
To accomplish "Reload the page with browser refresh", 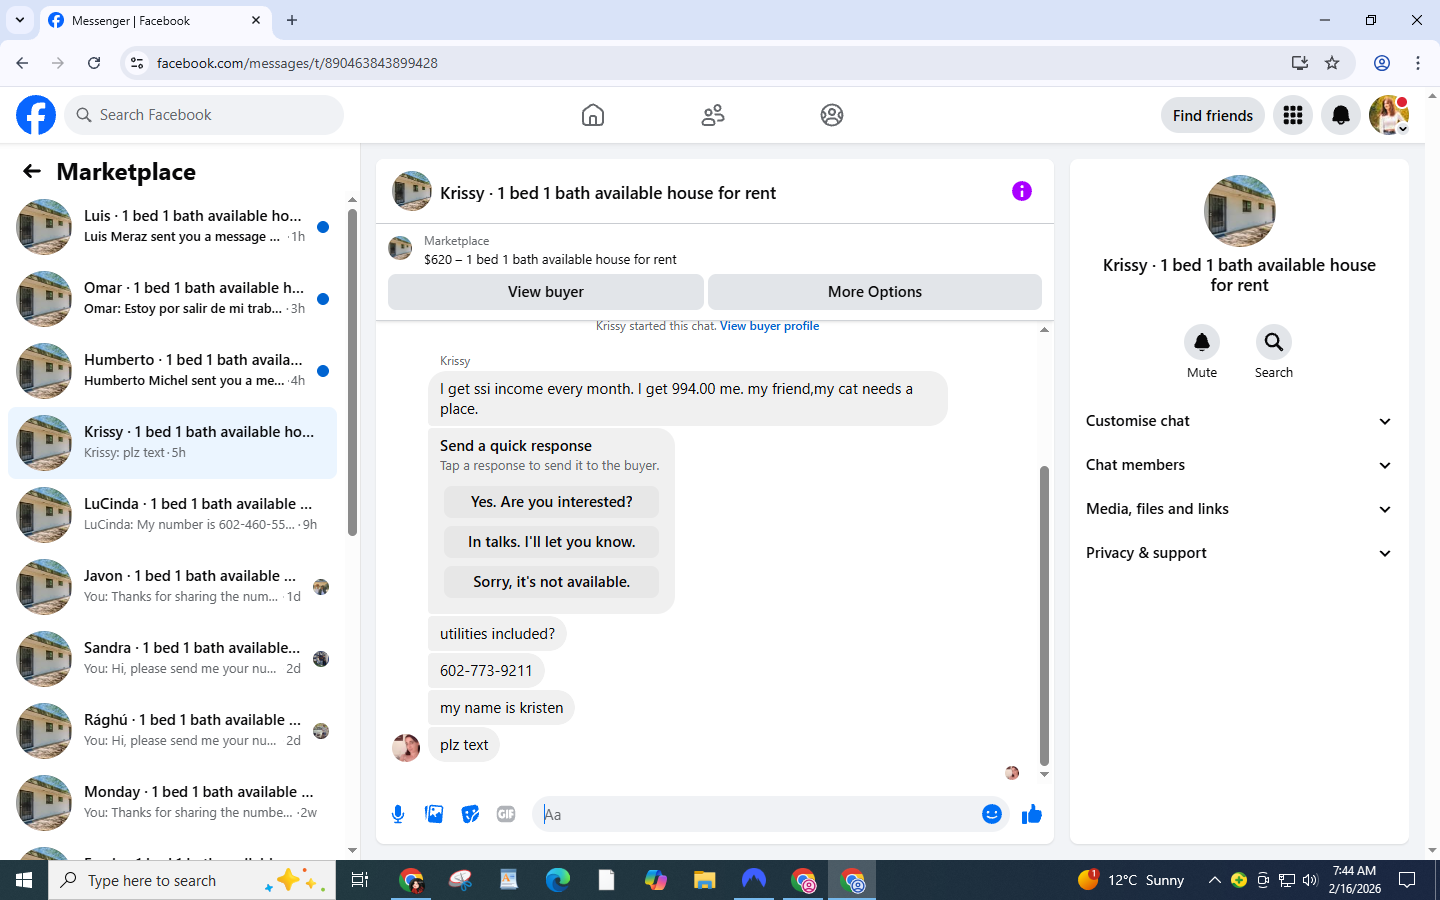I will [94, 63].
